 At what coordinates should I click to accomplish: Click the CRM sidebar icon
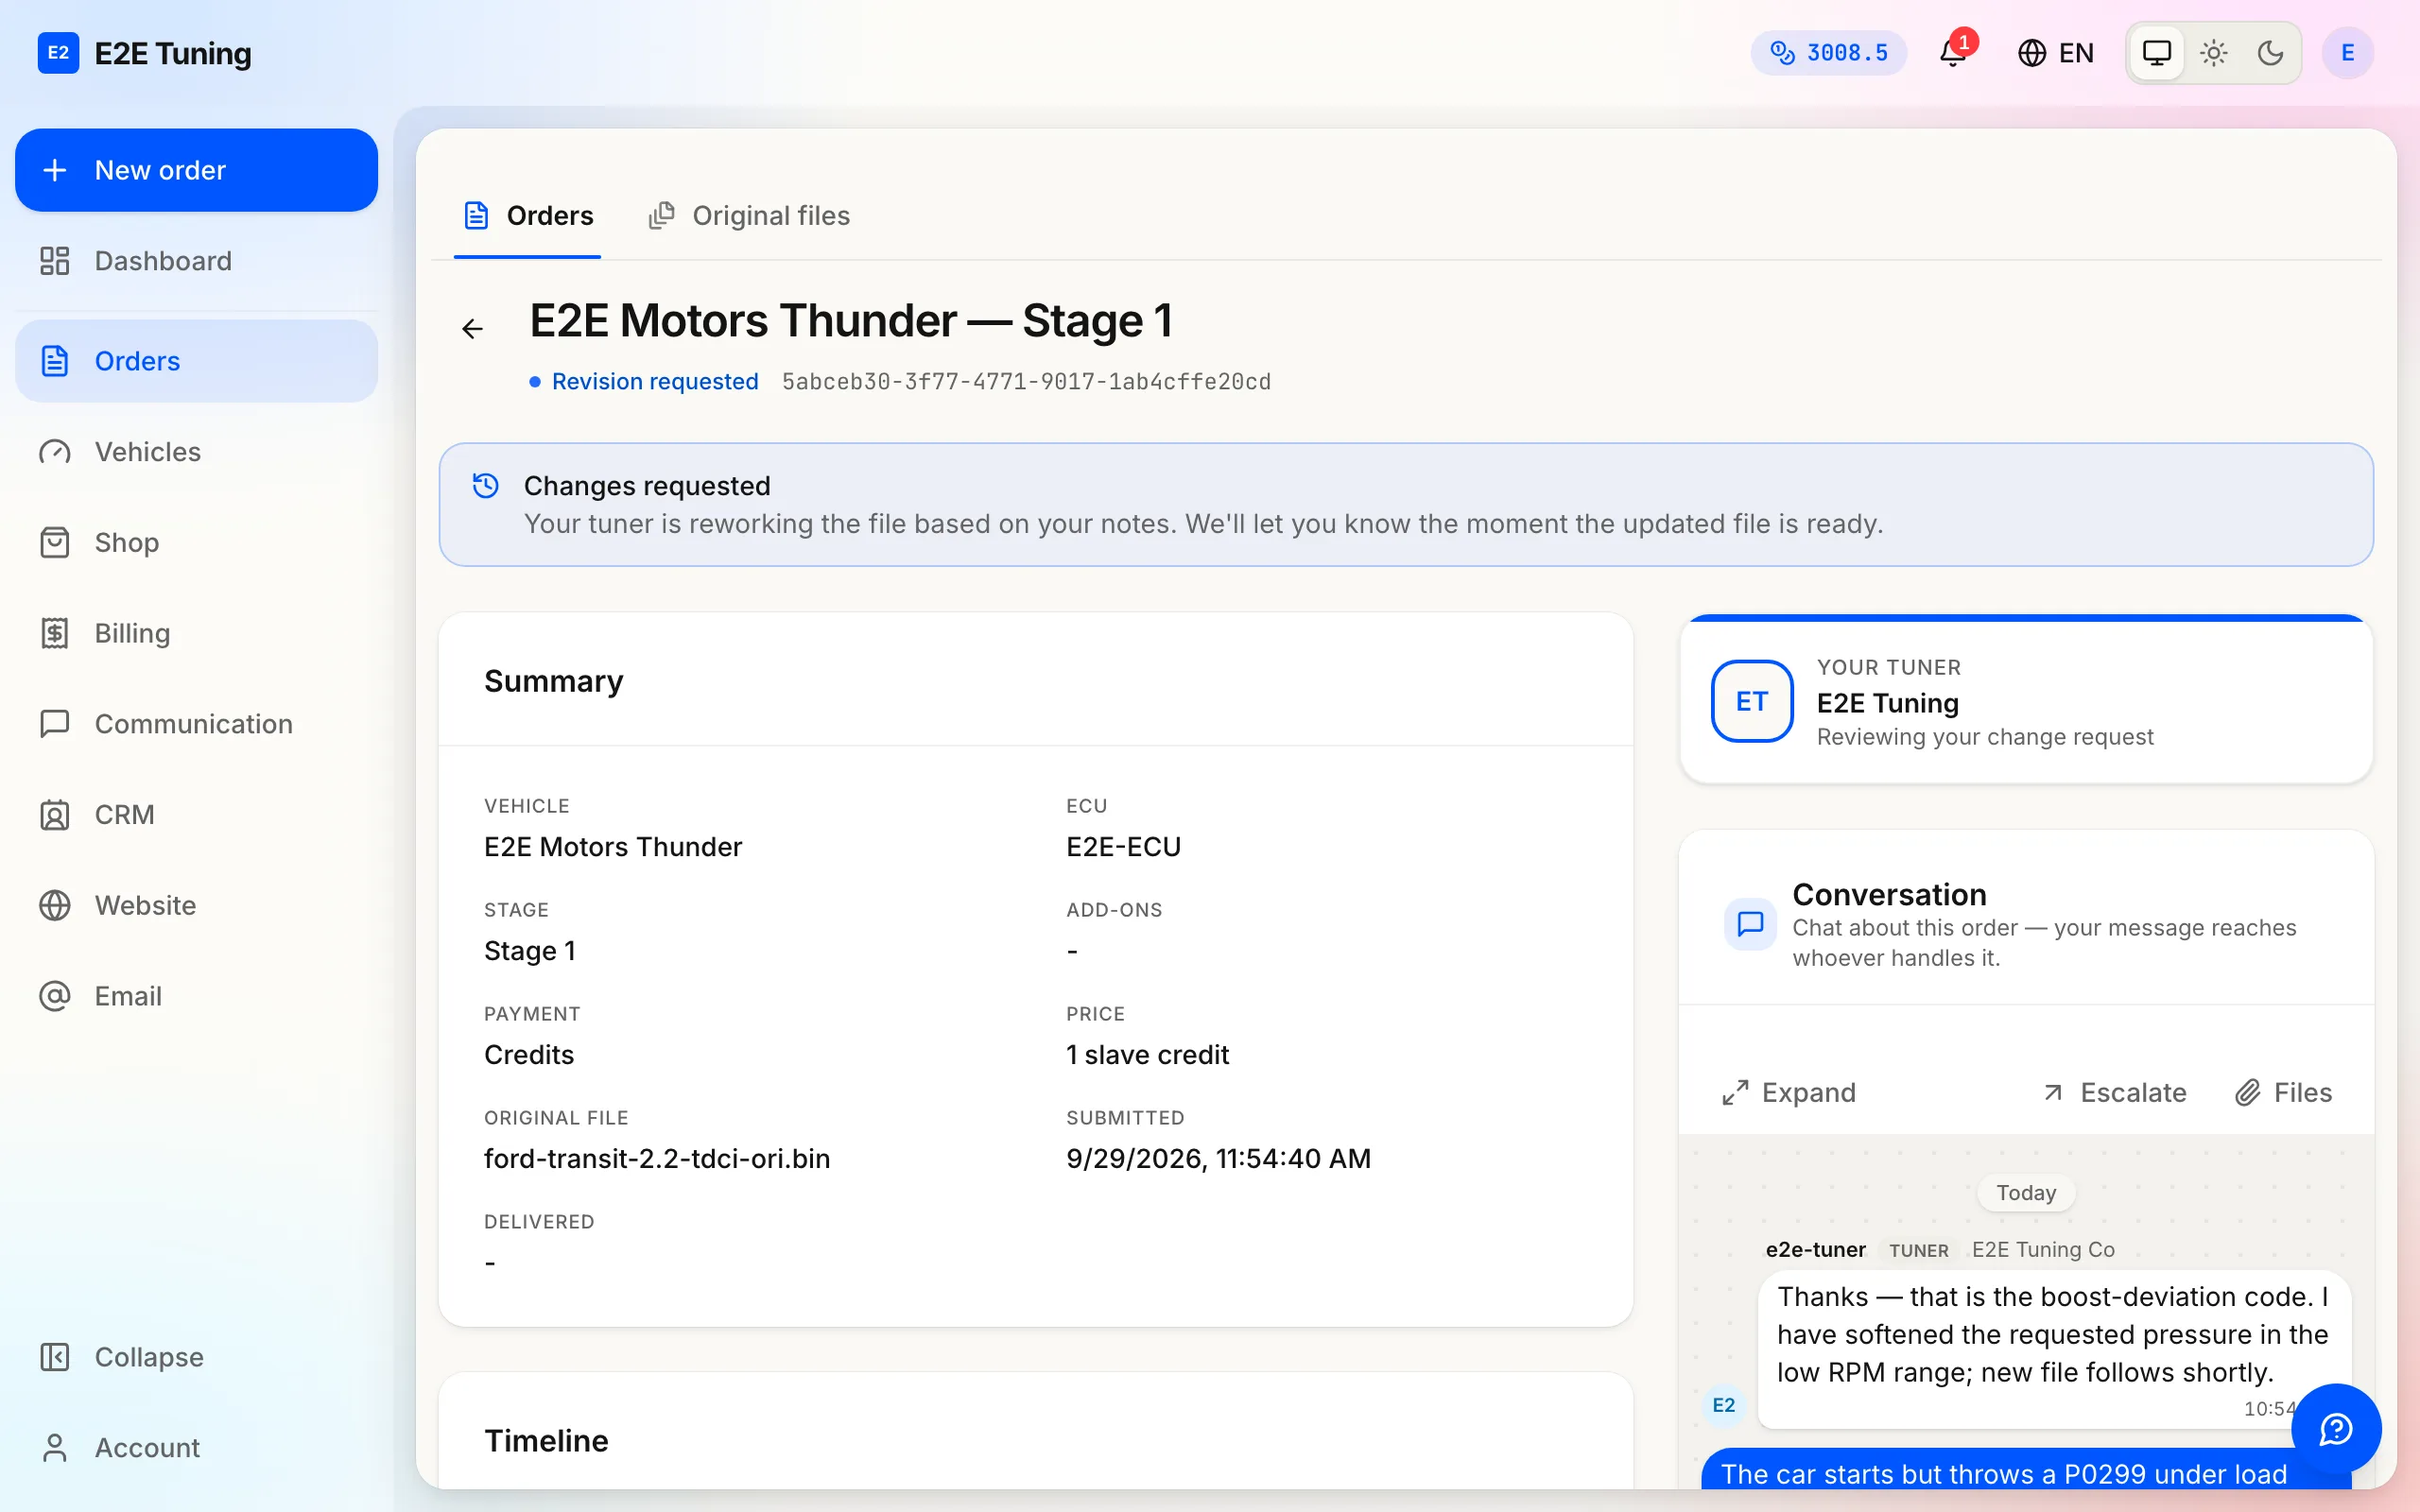click(55, 815)
